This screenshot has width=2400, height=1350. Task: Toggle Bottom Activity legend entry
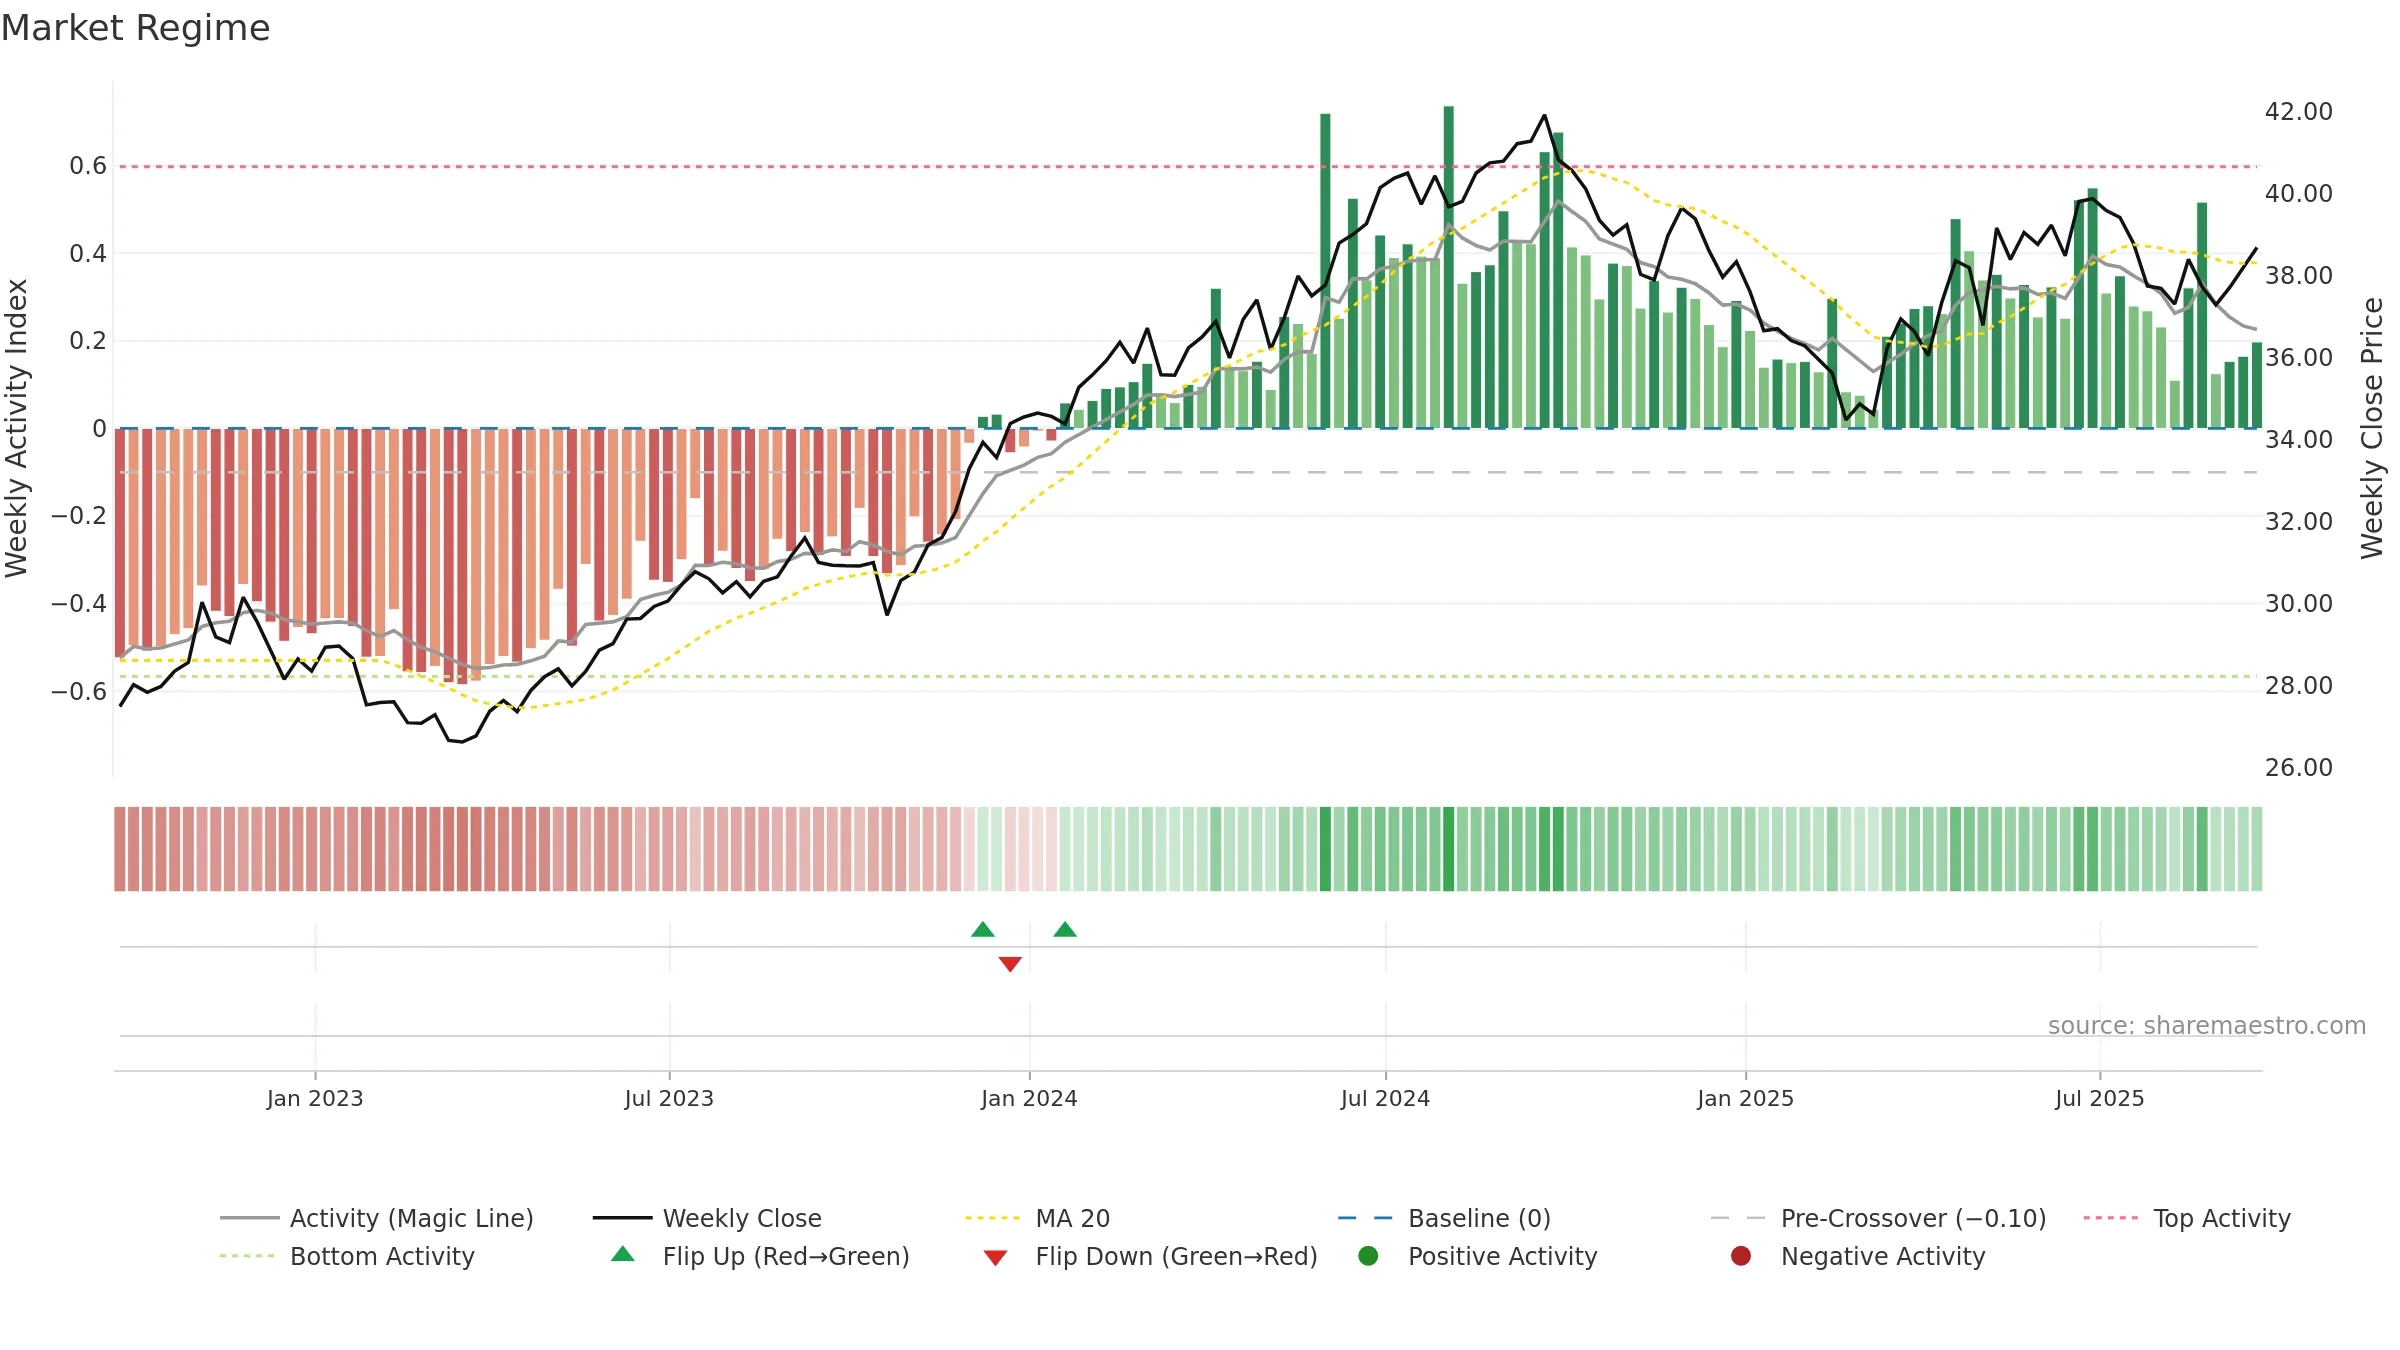[x=347, y=1256]
